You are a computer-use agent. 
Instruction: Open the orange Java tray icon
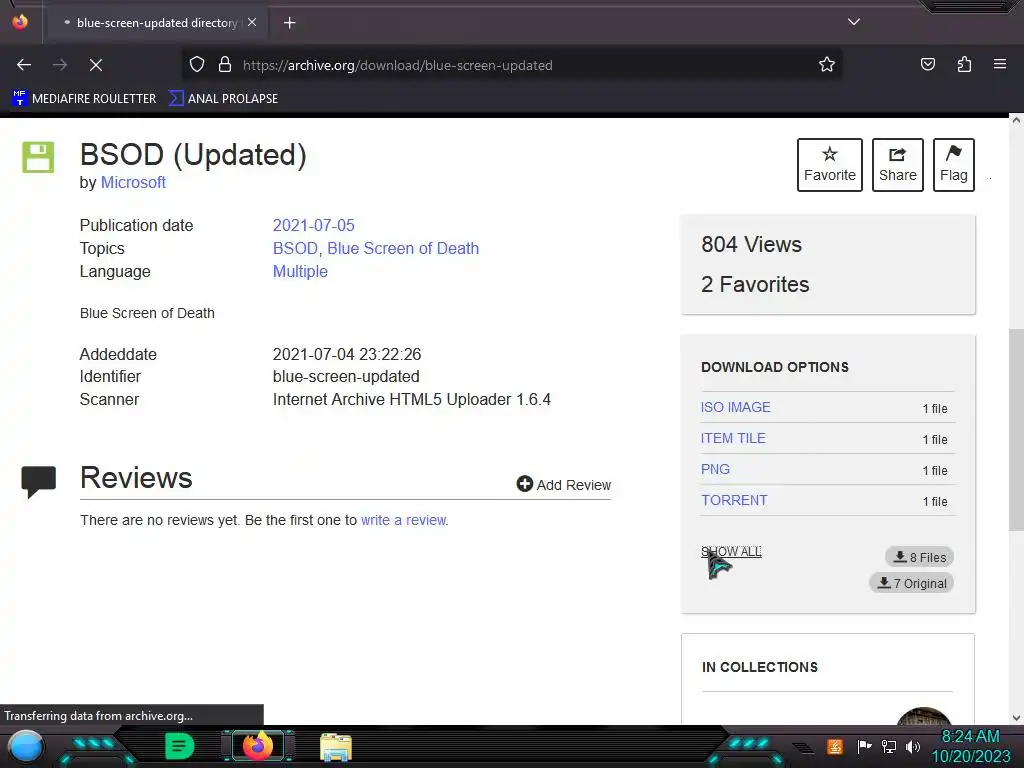[835, 746]
